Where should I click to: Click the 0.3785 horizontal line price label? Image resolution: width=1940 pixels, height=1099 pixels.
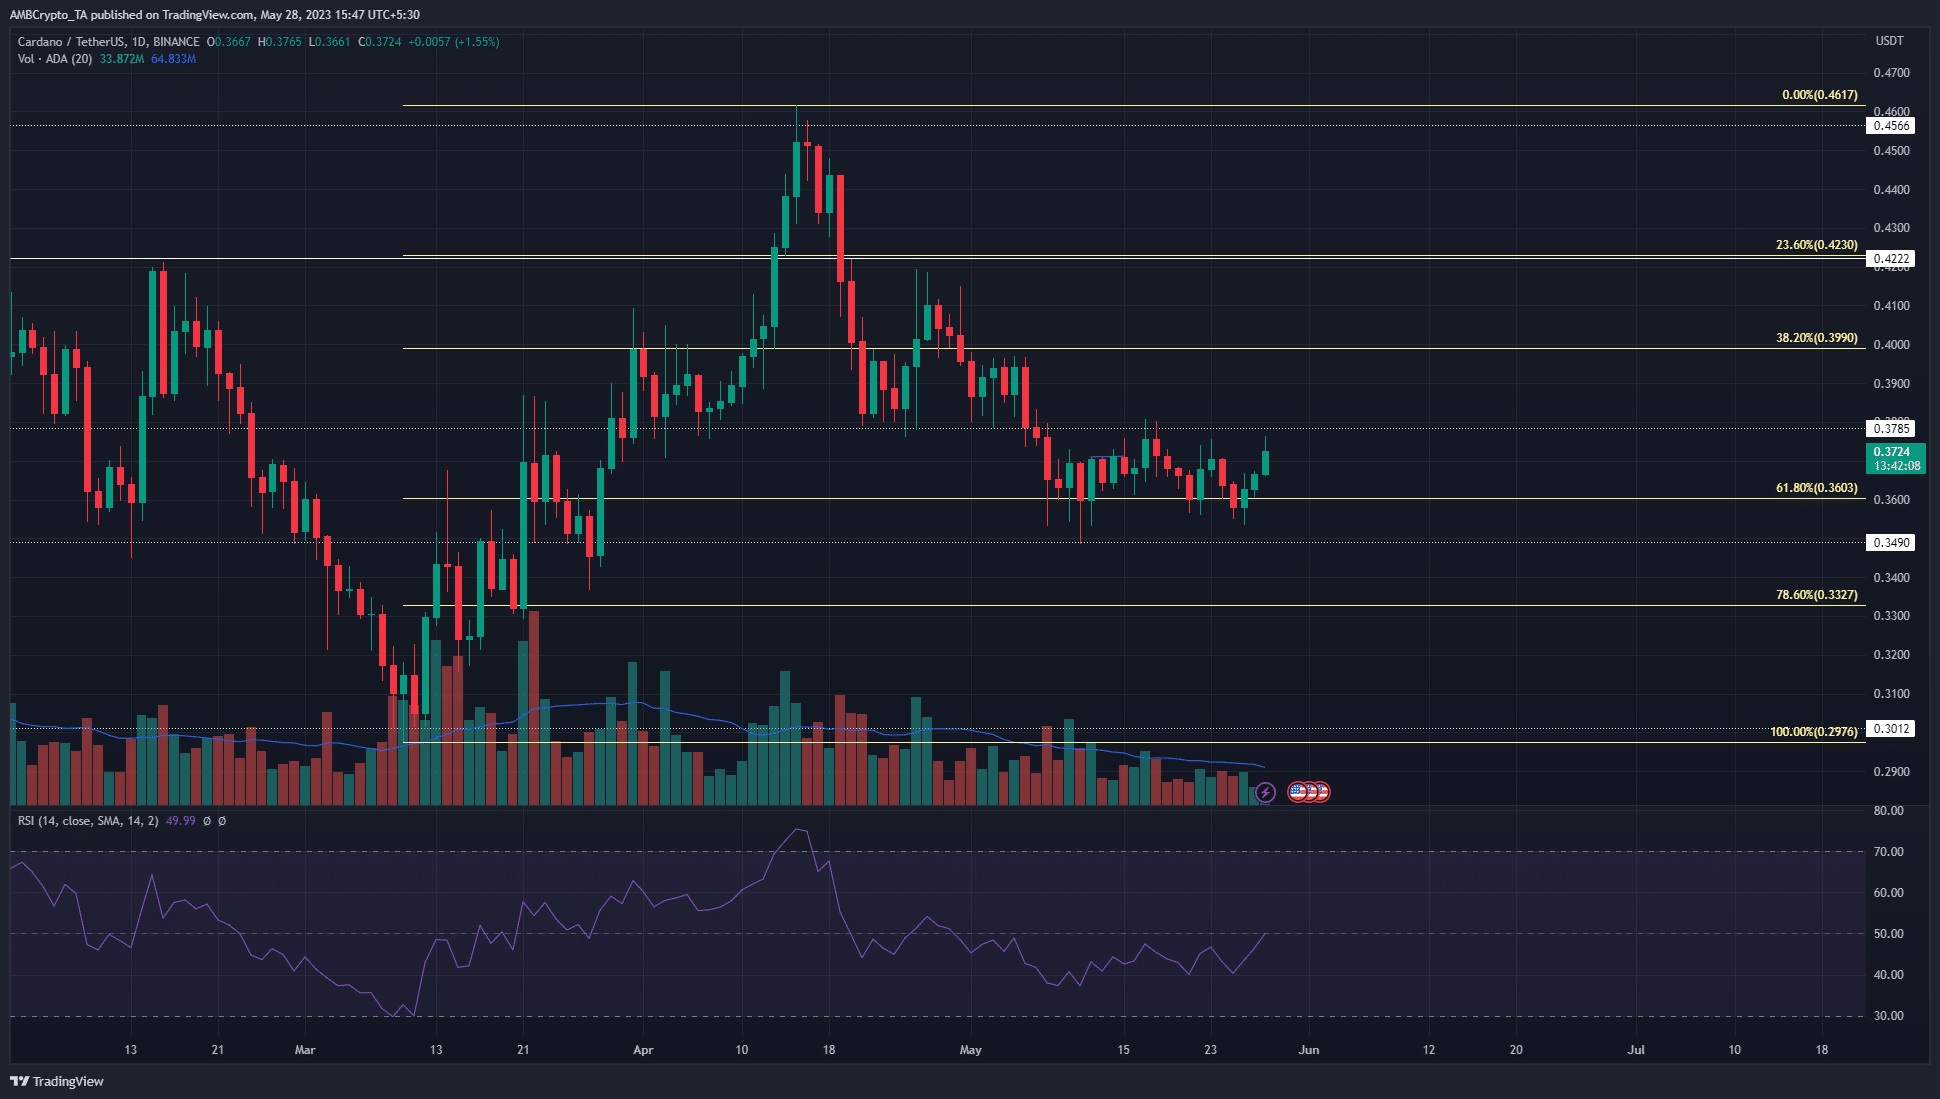(1892, 429)
